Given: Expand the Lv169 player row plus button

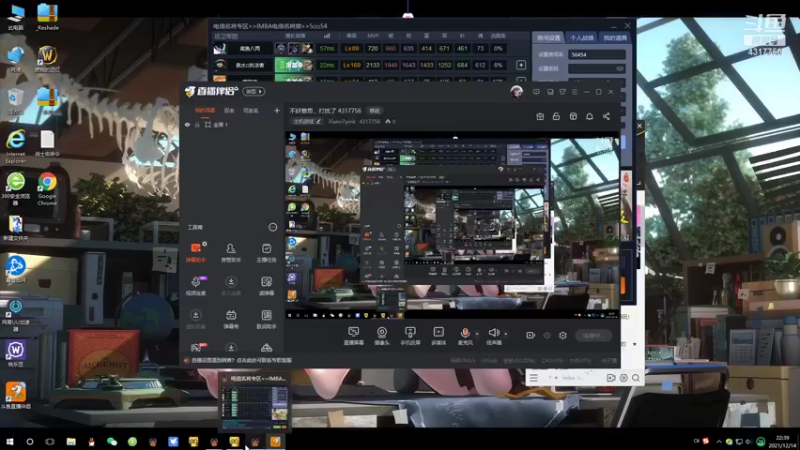Looking at the screenshot, I should click(521, 65).
